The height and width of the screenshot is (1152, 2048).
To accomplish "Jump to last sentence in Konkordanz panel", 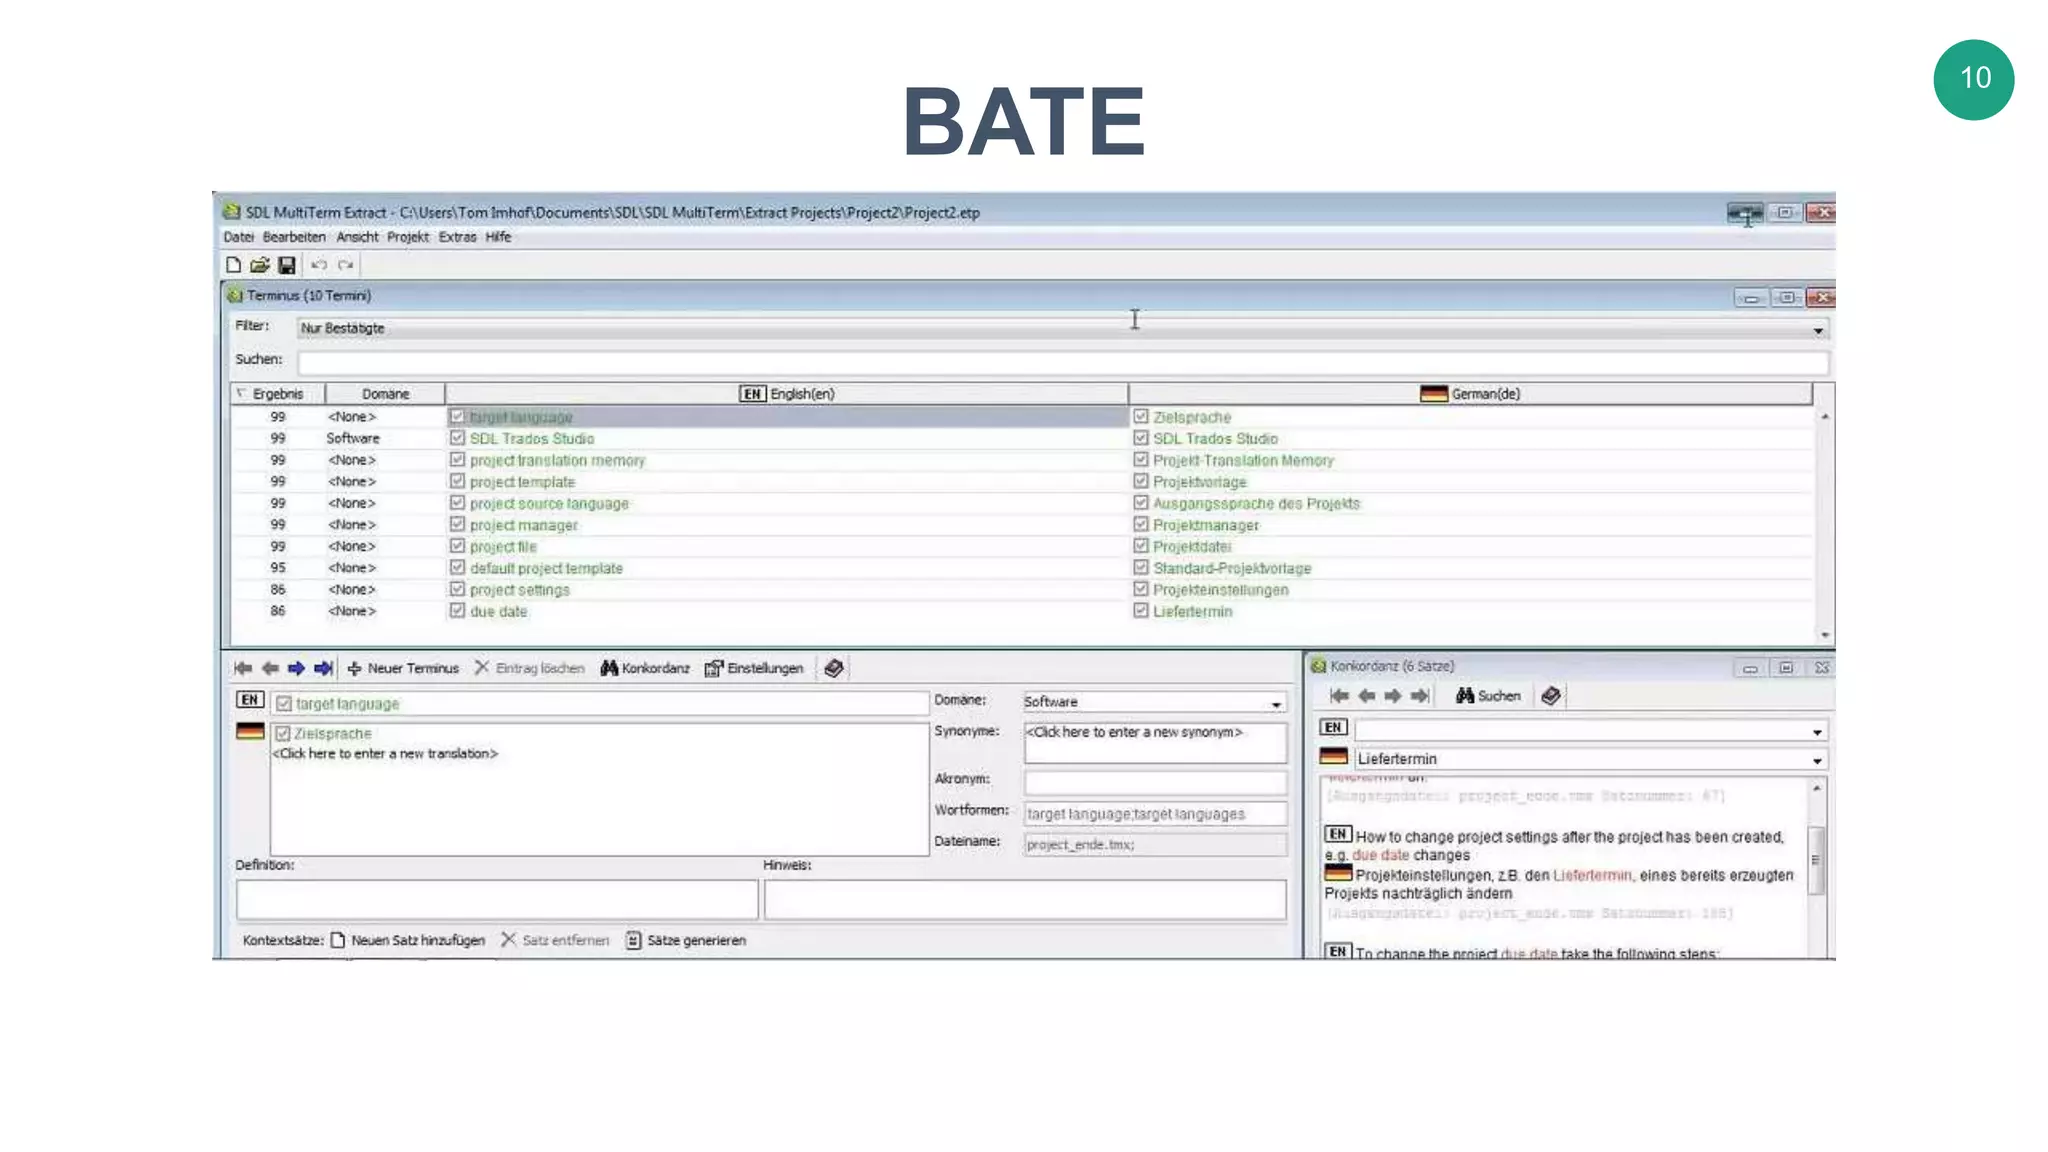I will click(x=1420, y=696).
